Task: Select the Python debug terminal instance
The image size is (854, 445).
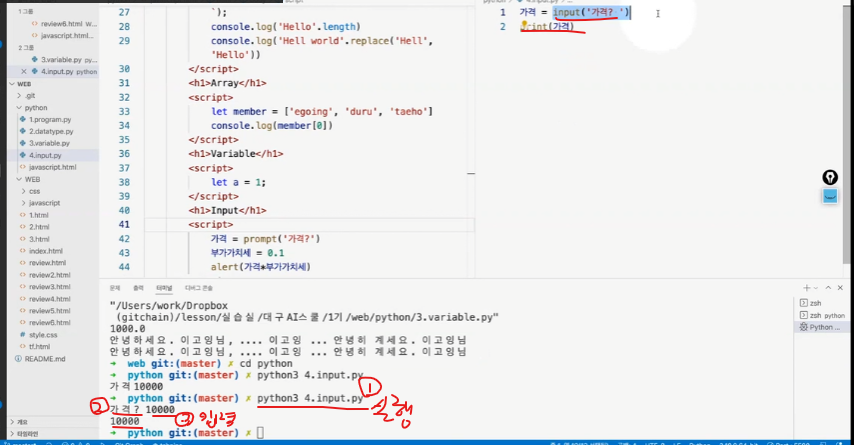Action: 820,327
